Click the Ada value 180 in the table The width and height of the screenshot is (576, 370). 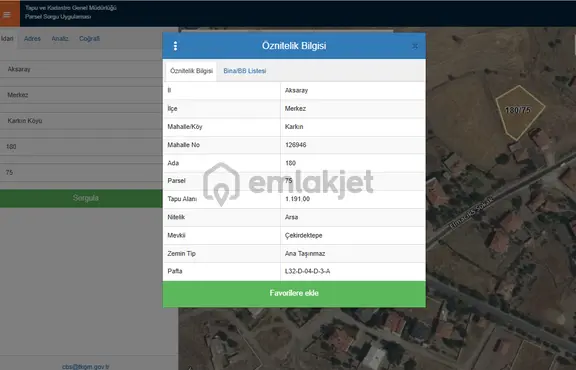(x=290, y=163)
